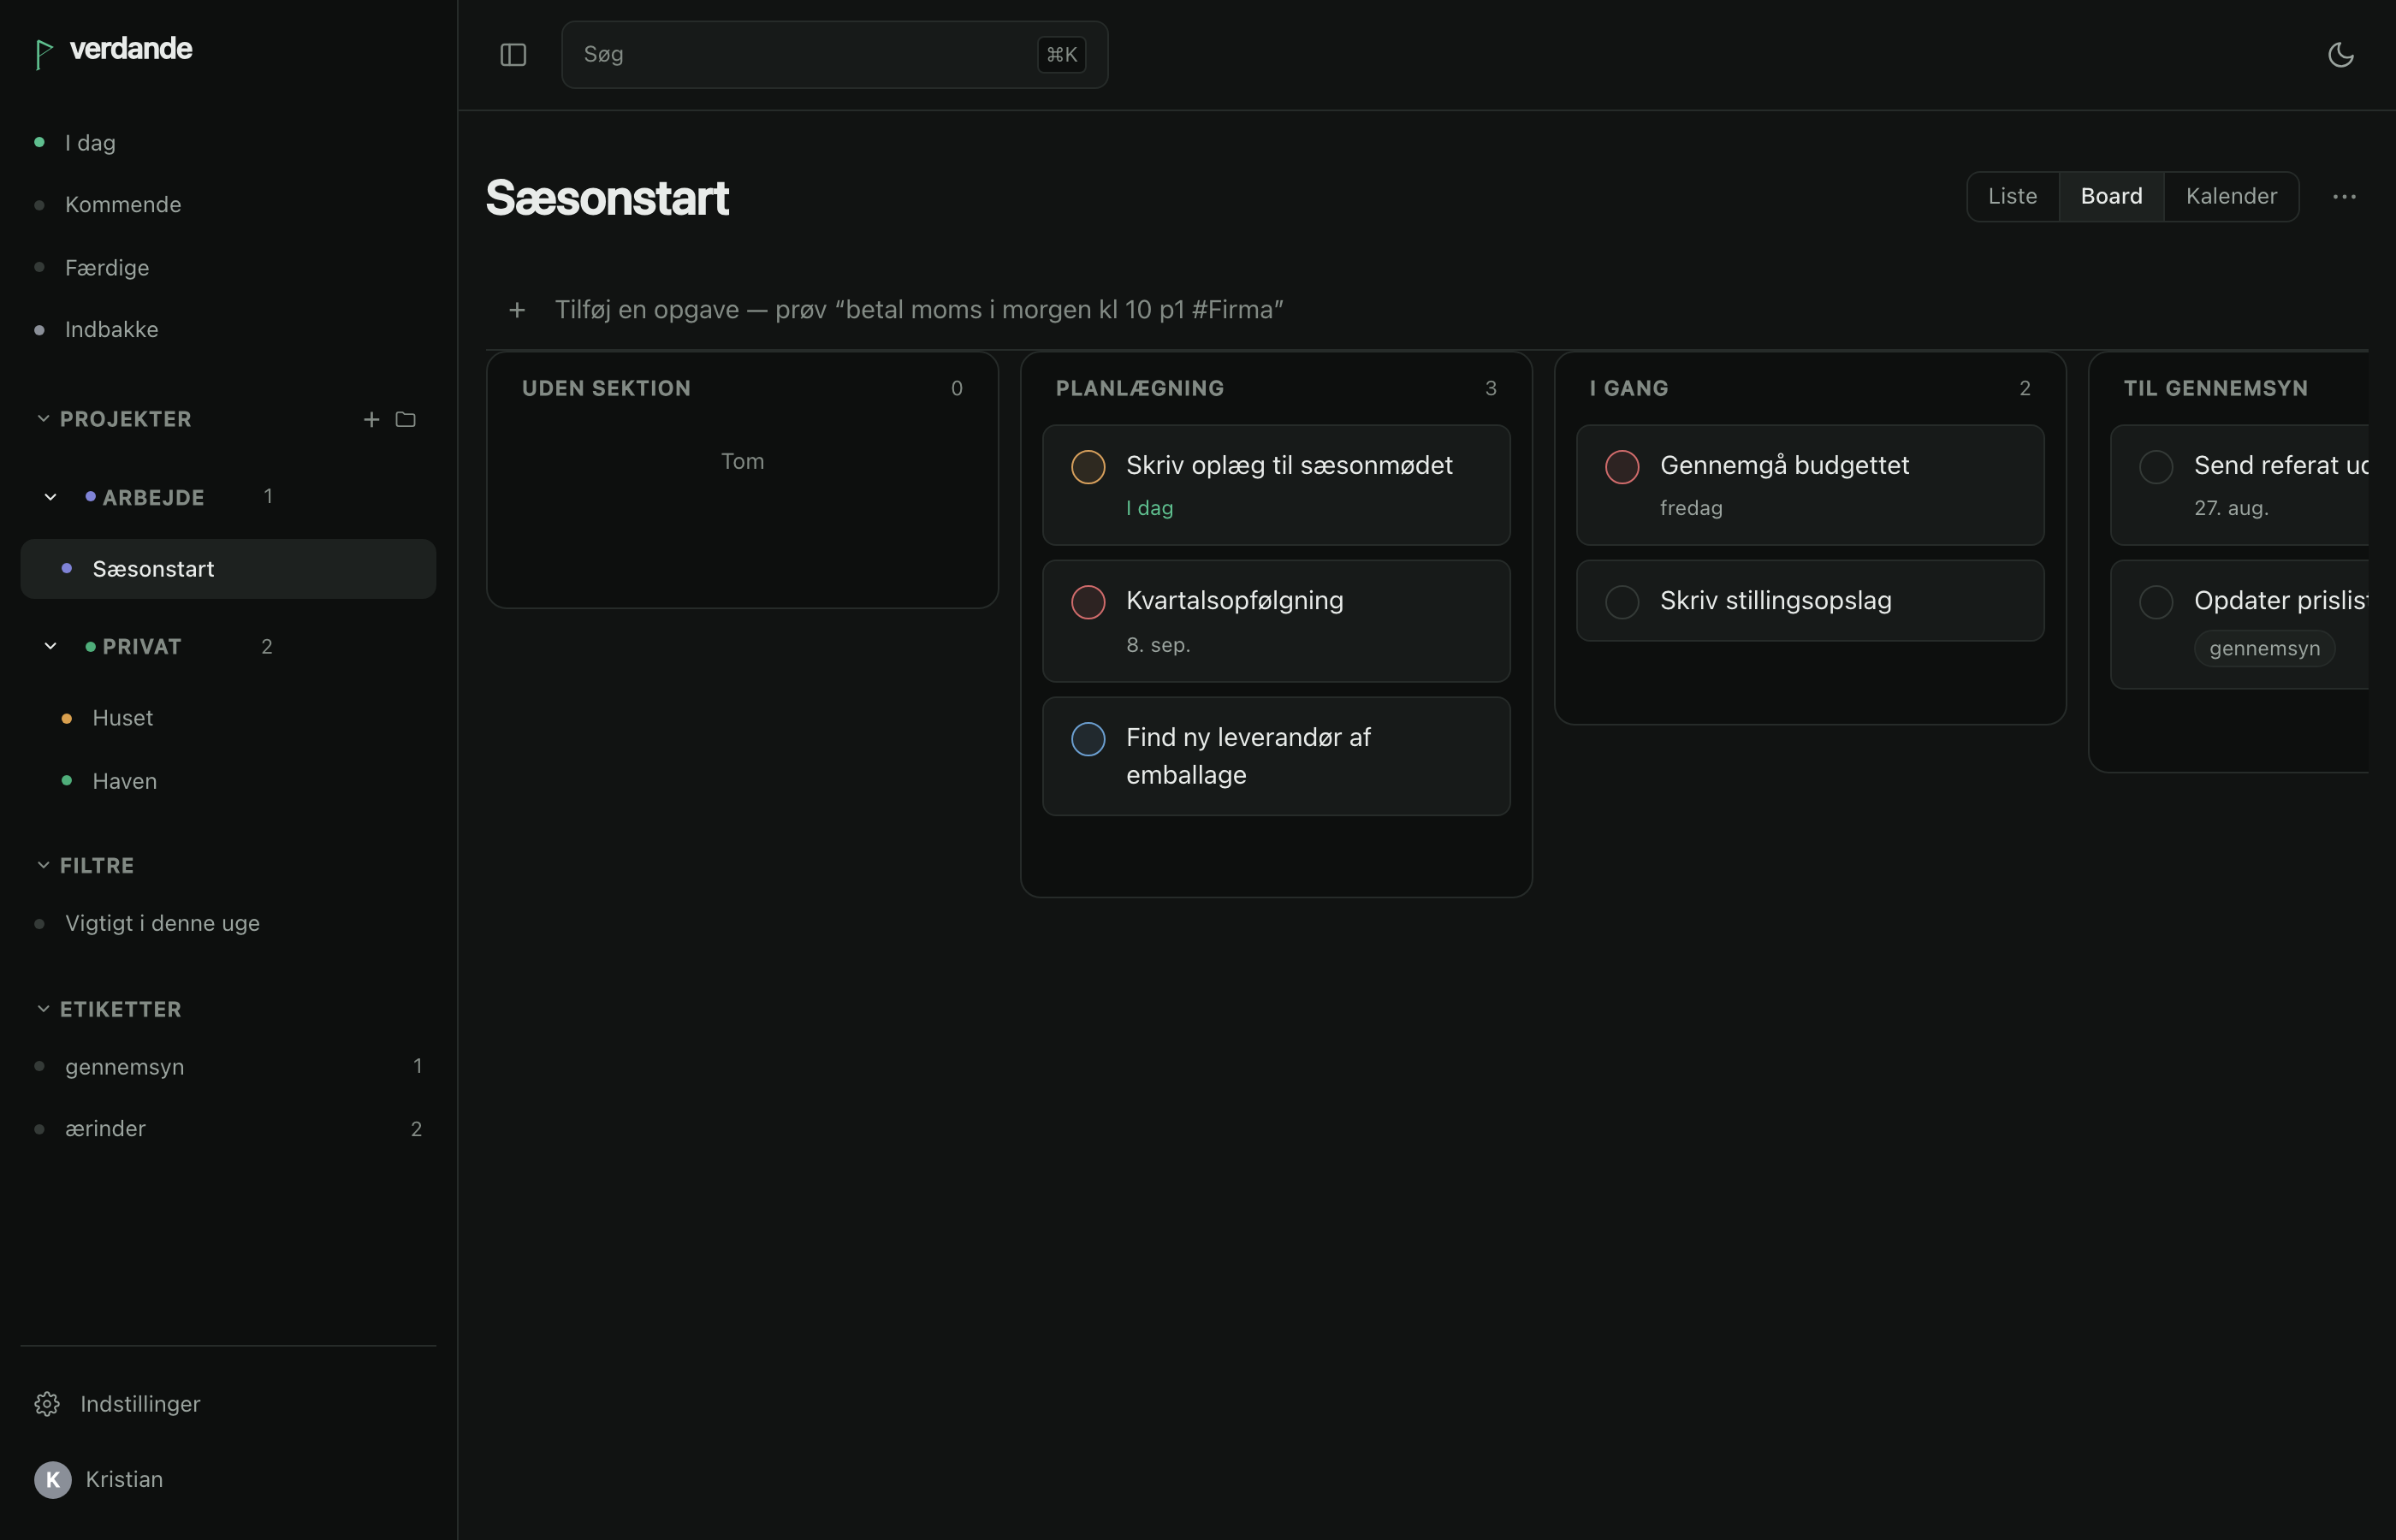
Task: Switch theme with the moon icon
Action: coord(2340,55)
